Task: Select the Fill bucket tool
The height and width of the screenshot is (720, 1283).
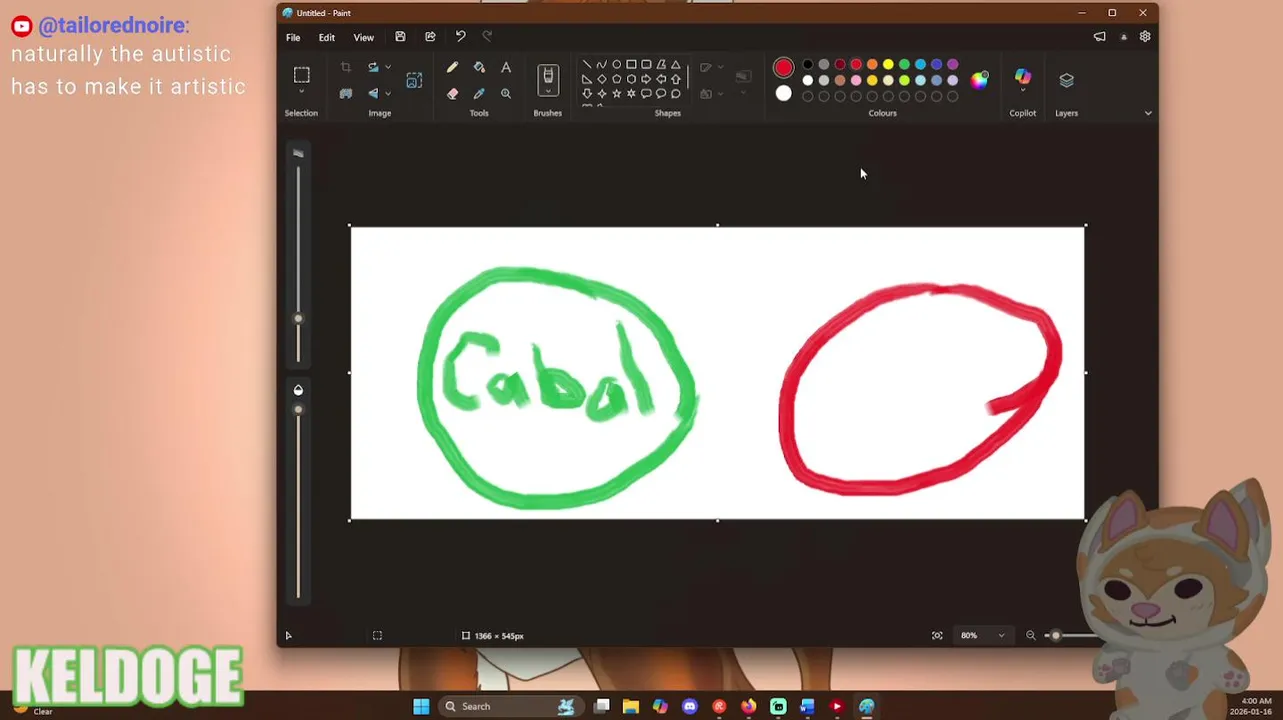Action: [479, 68]
